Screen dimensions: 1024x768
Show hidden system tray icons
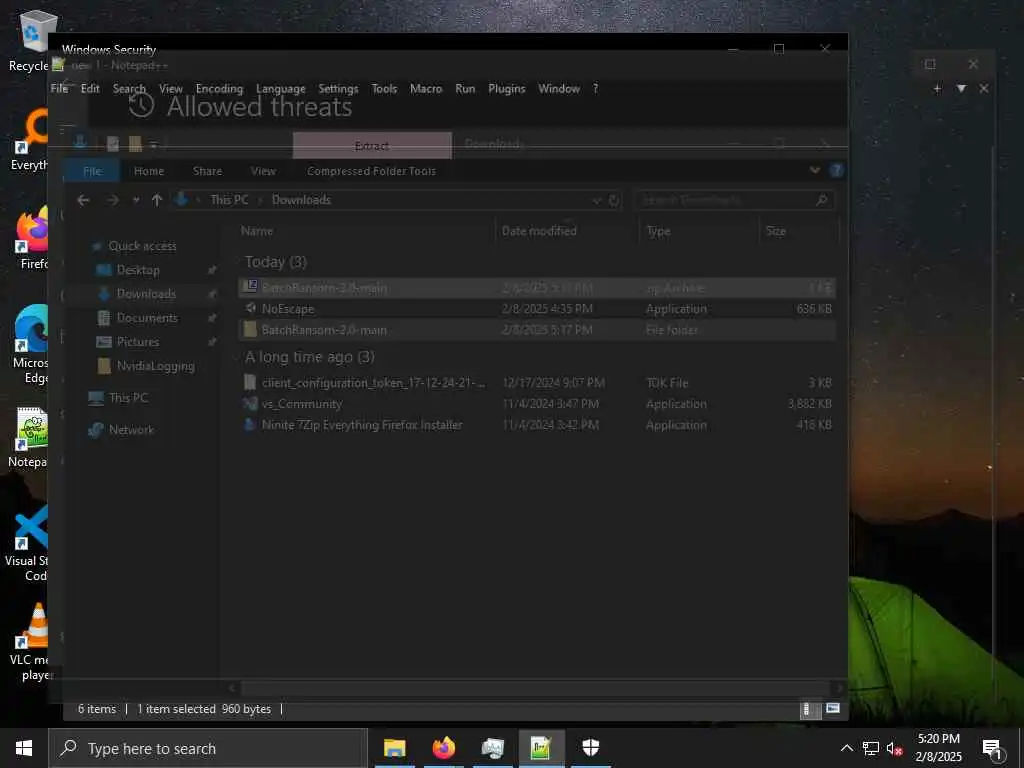click(847, 748)
